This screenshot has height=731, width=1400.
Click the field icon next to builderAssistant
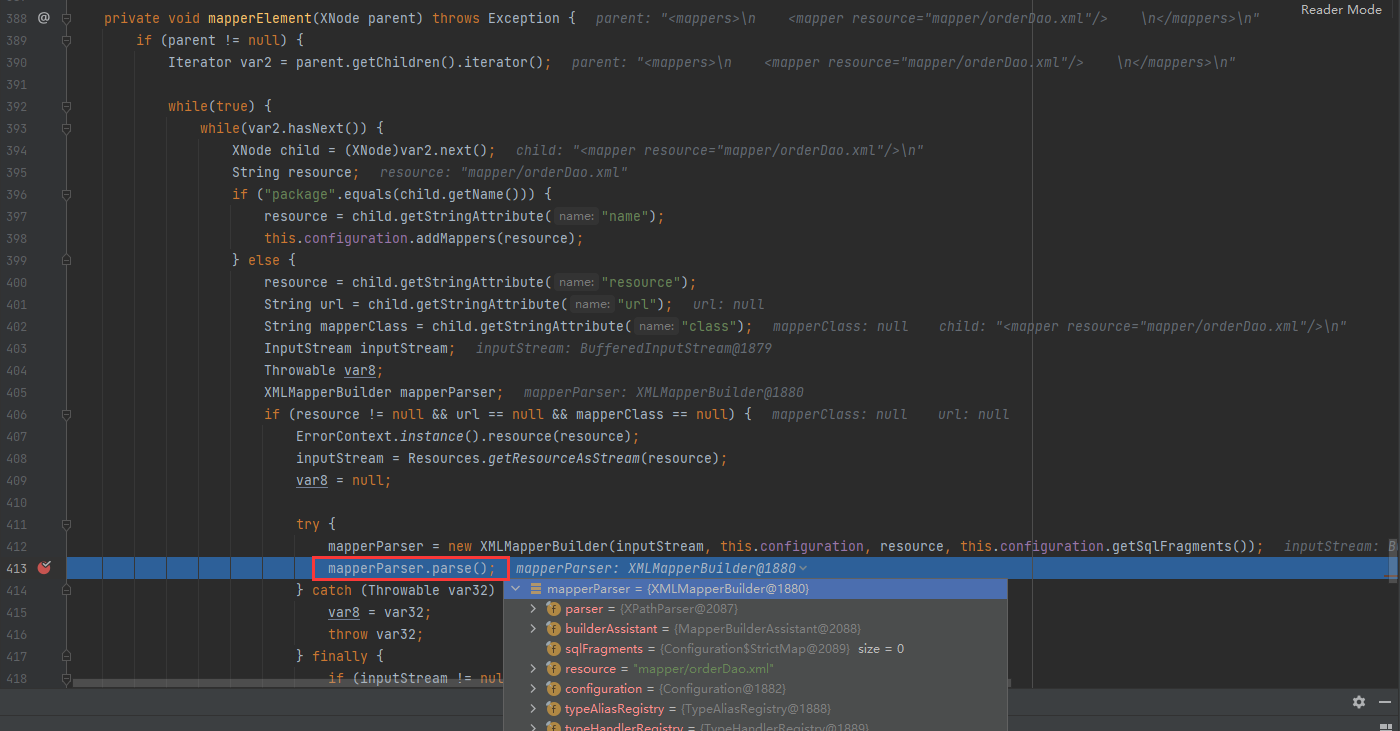point(553,629)
